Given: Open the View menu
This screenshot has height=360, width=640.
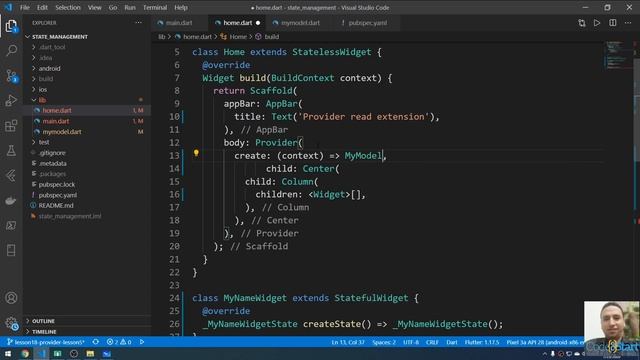Looking at the screenshot, I should [94, 7].
